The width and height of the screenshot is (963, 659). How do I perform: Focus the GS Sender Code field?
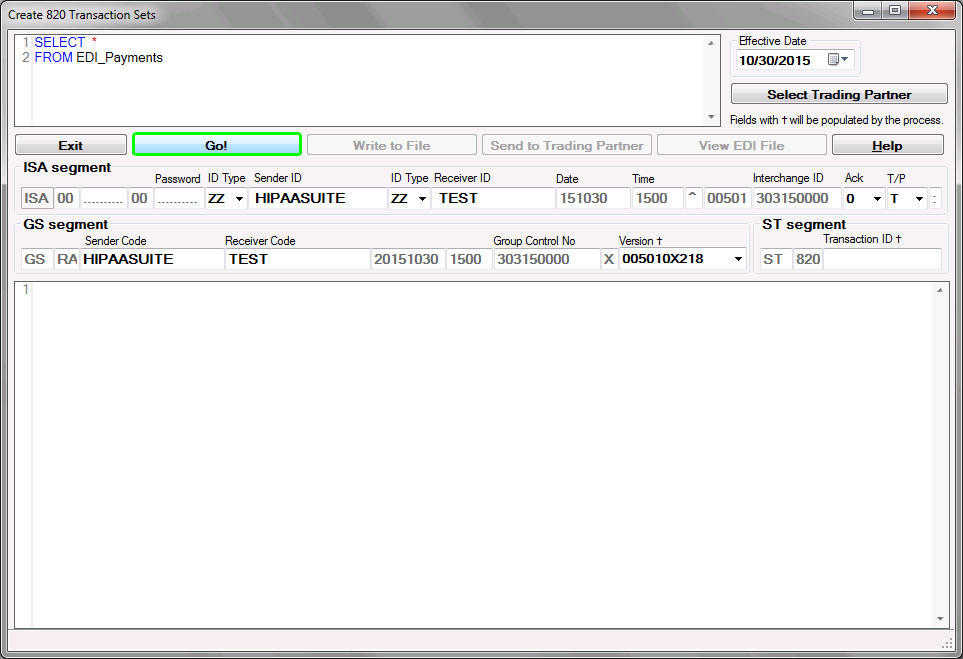click(152, 259)
